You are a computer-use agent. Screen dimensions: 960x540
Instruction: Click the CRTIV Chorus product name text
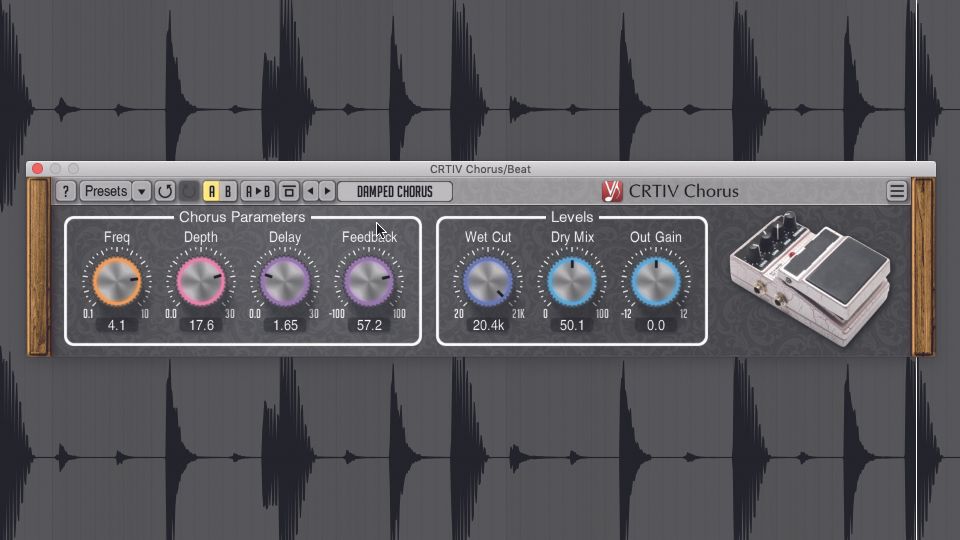coord(683,191)
